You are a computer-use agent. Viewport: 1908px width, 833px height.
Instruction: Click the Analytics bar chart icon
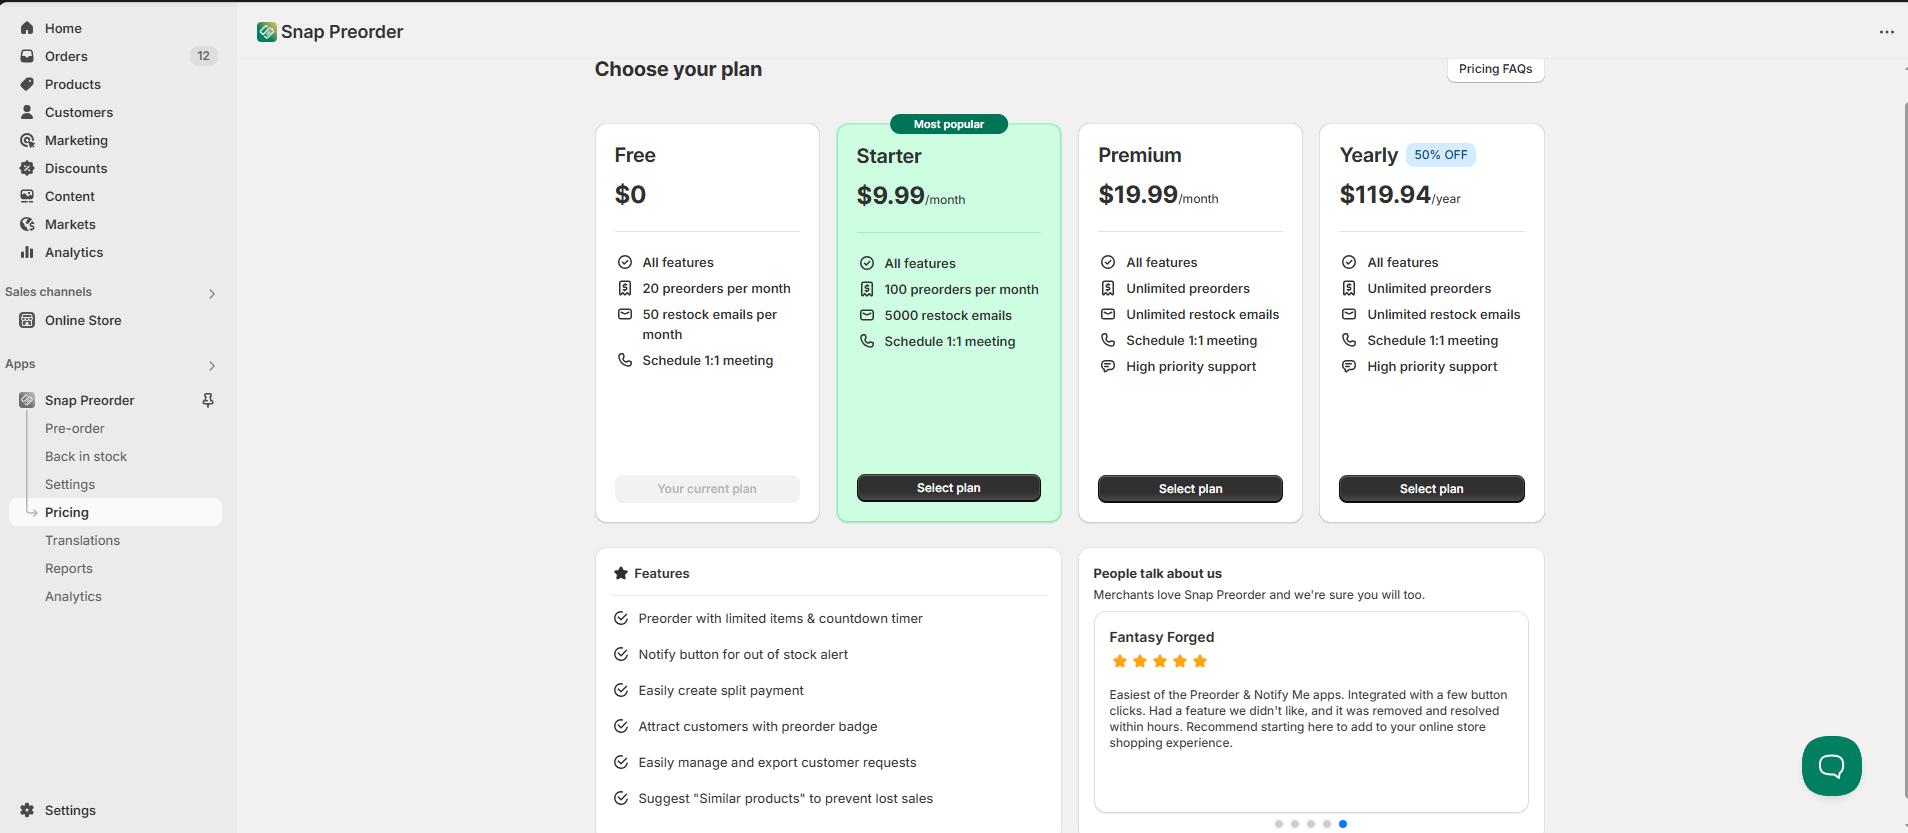click(x=27, y=252)
